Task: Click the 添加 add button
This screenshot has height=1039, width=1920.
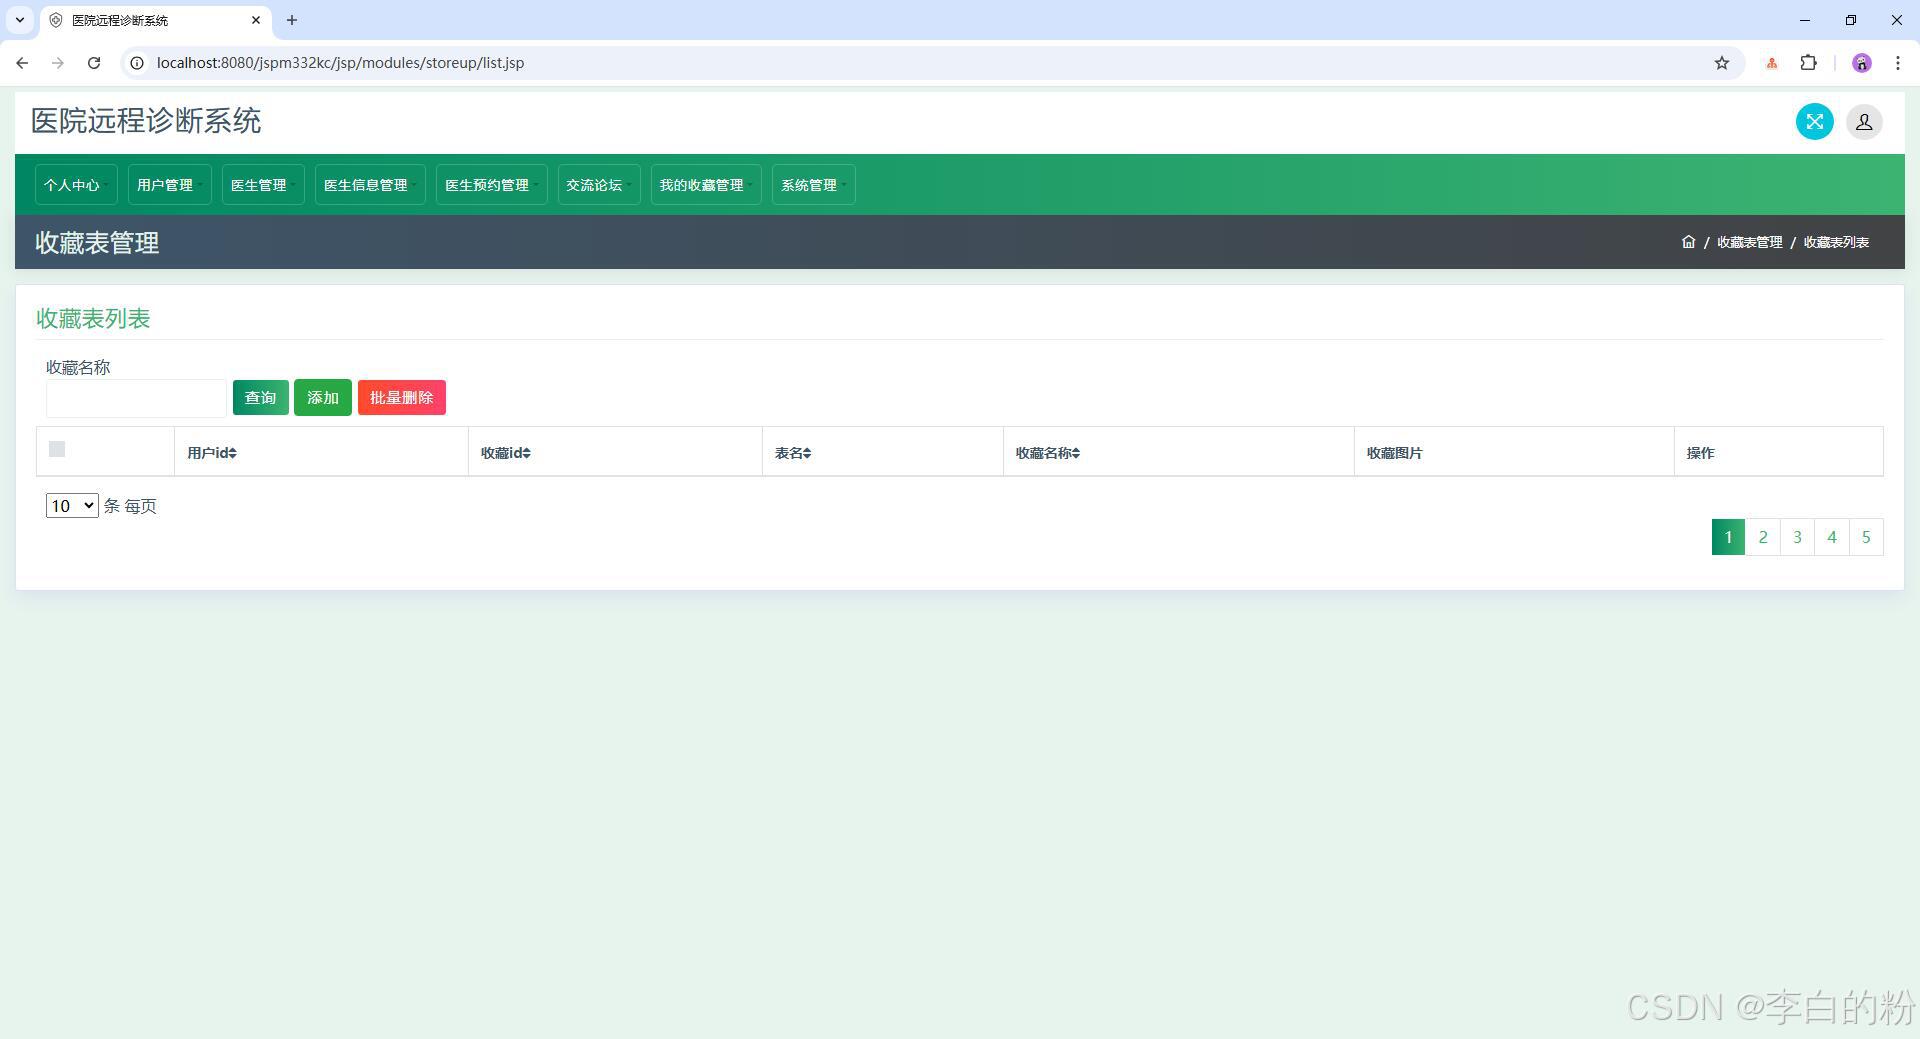Action: click(x=323, y=398)
